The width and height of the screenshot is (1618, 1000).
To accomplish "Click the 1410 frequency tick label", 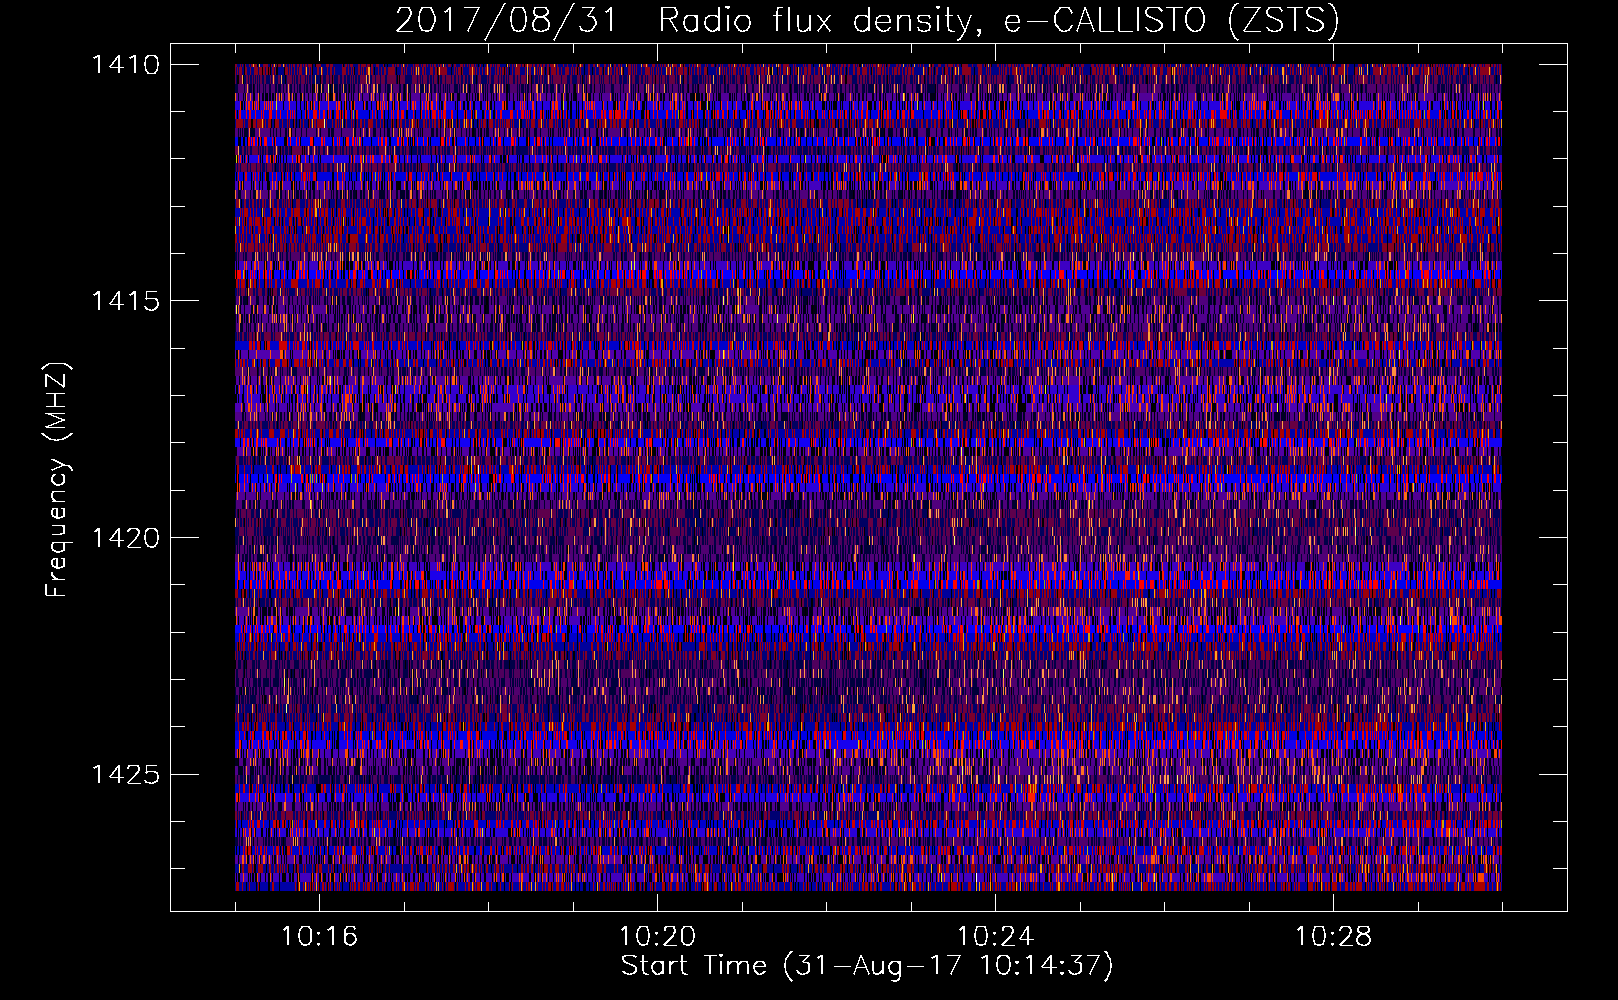I will (125, 65).
